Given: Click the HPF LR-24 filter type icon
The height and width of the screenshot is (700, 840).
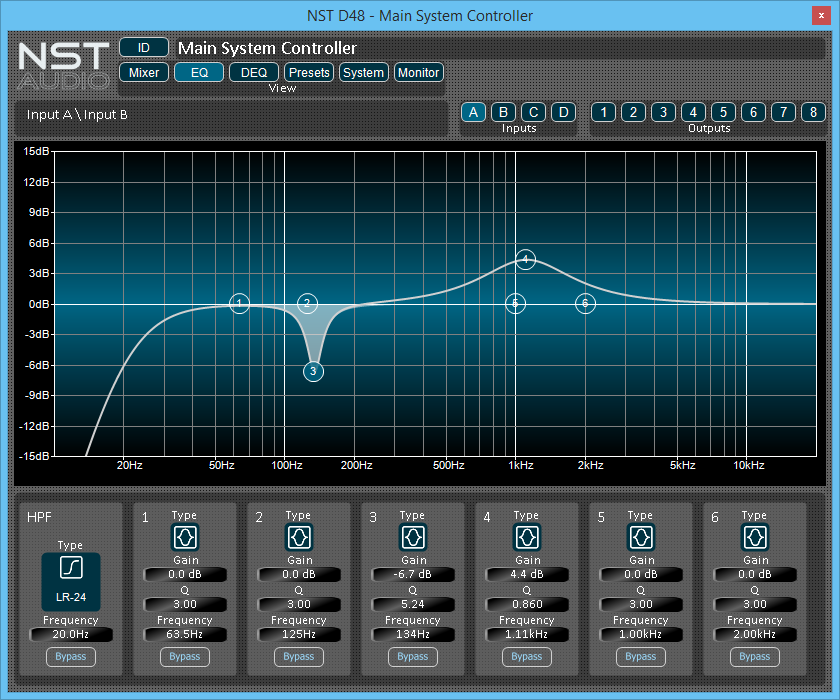Looking at the screenshot, I should point(71,582).
